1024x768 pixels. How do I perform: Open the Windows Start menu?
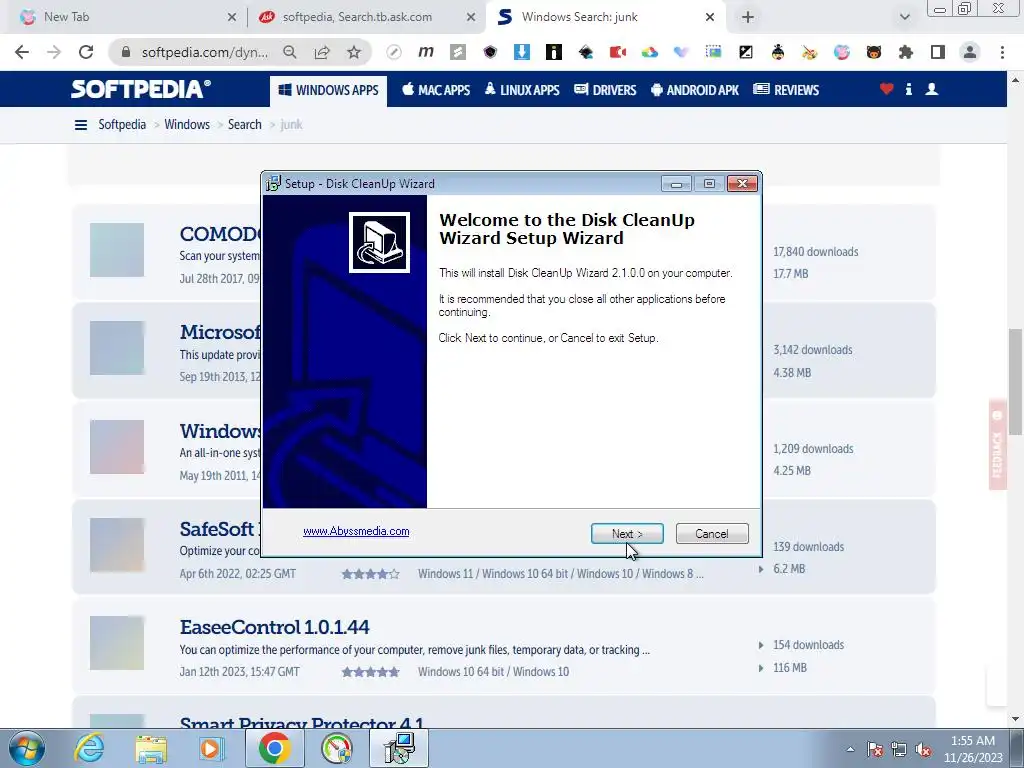point(27,748)
